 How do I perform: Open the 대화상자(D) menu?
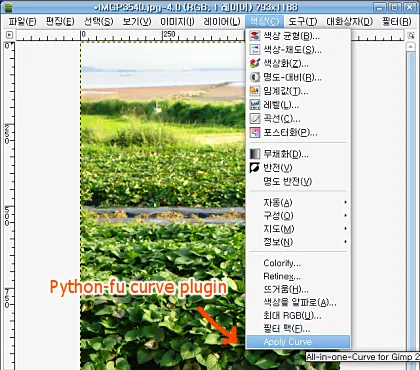coord(350,22)
